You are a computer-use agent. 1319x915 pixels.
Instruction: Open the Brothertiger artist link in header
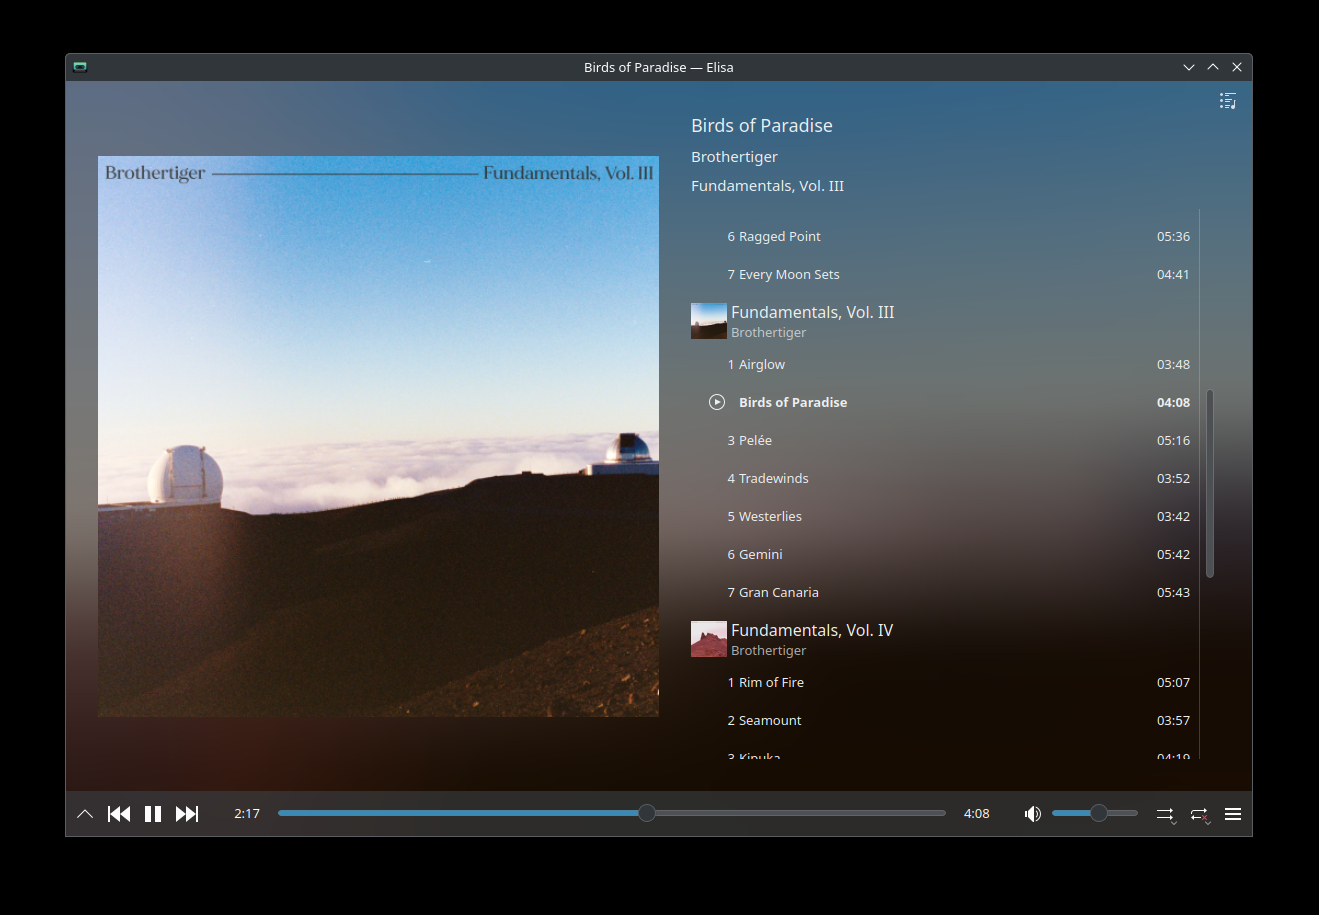click(734, 157)
